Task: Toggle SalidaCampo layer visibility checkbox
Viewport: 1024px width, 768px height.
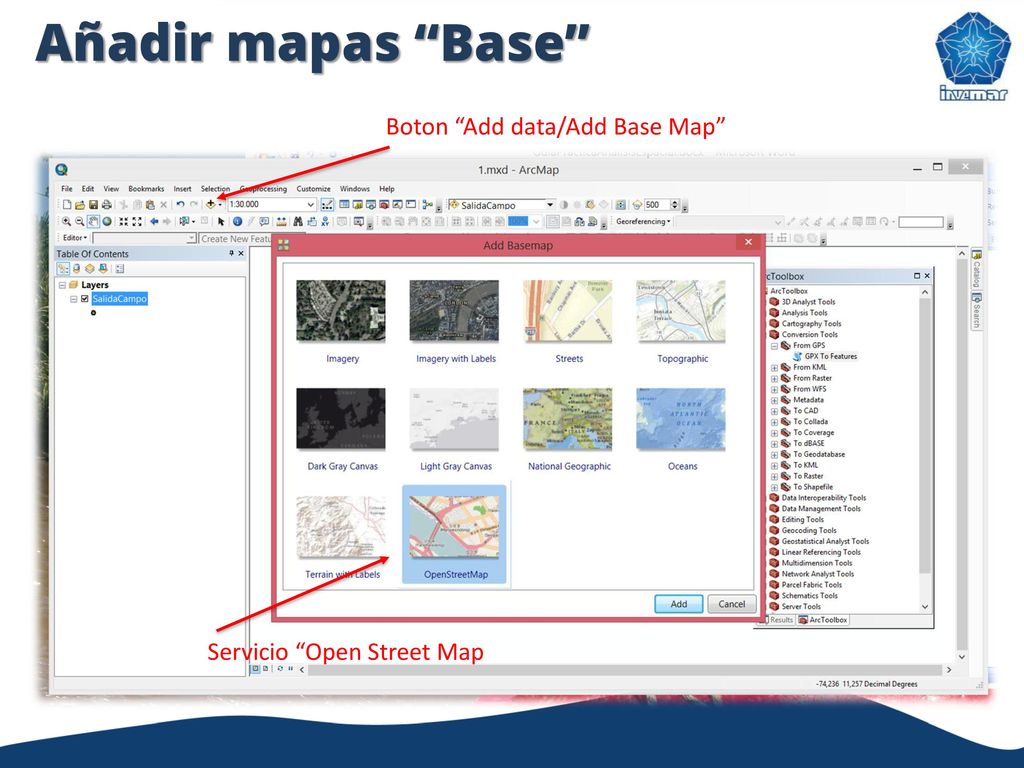Action: (84, 299)
